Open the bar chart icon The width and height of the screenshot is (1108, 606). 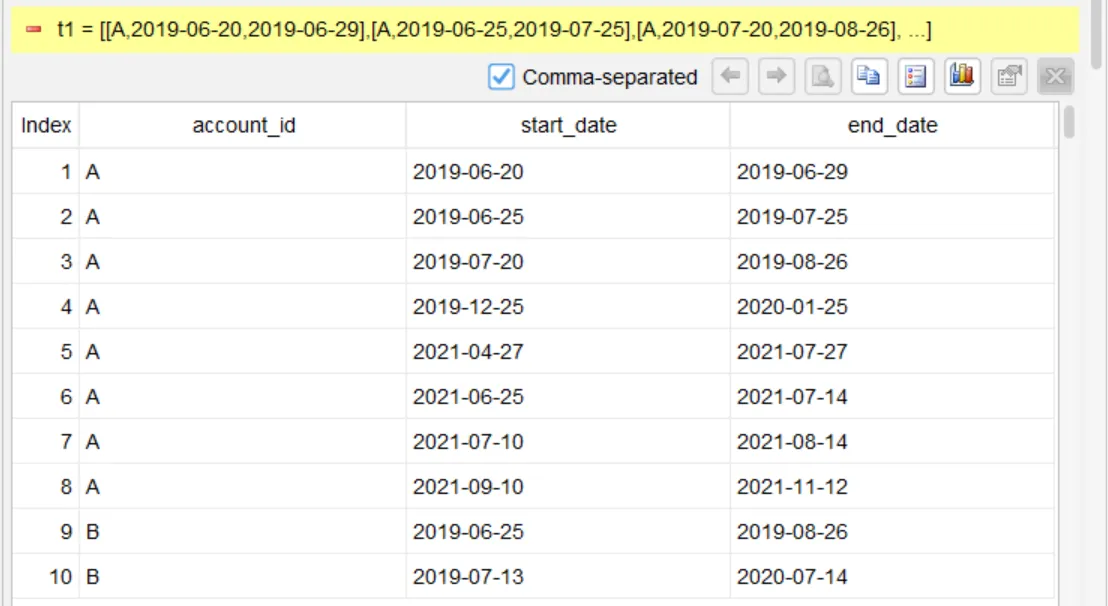click(x=962, y=76)
